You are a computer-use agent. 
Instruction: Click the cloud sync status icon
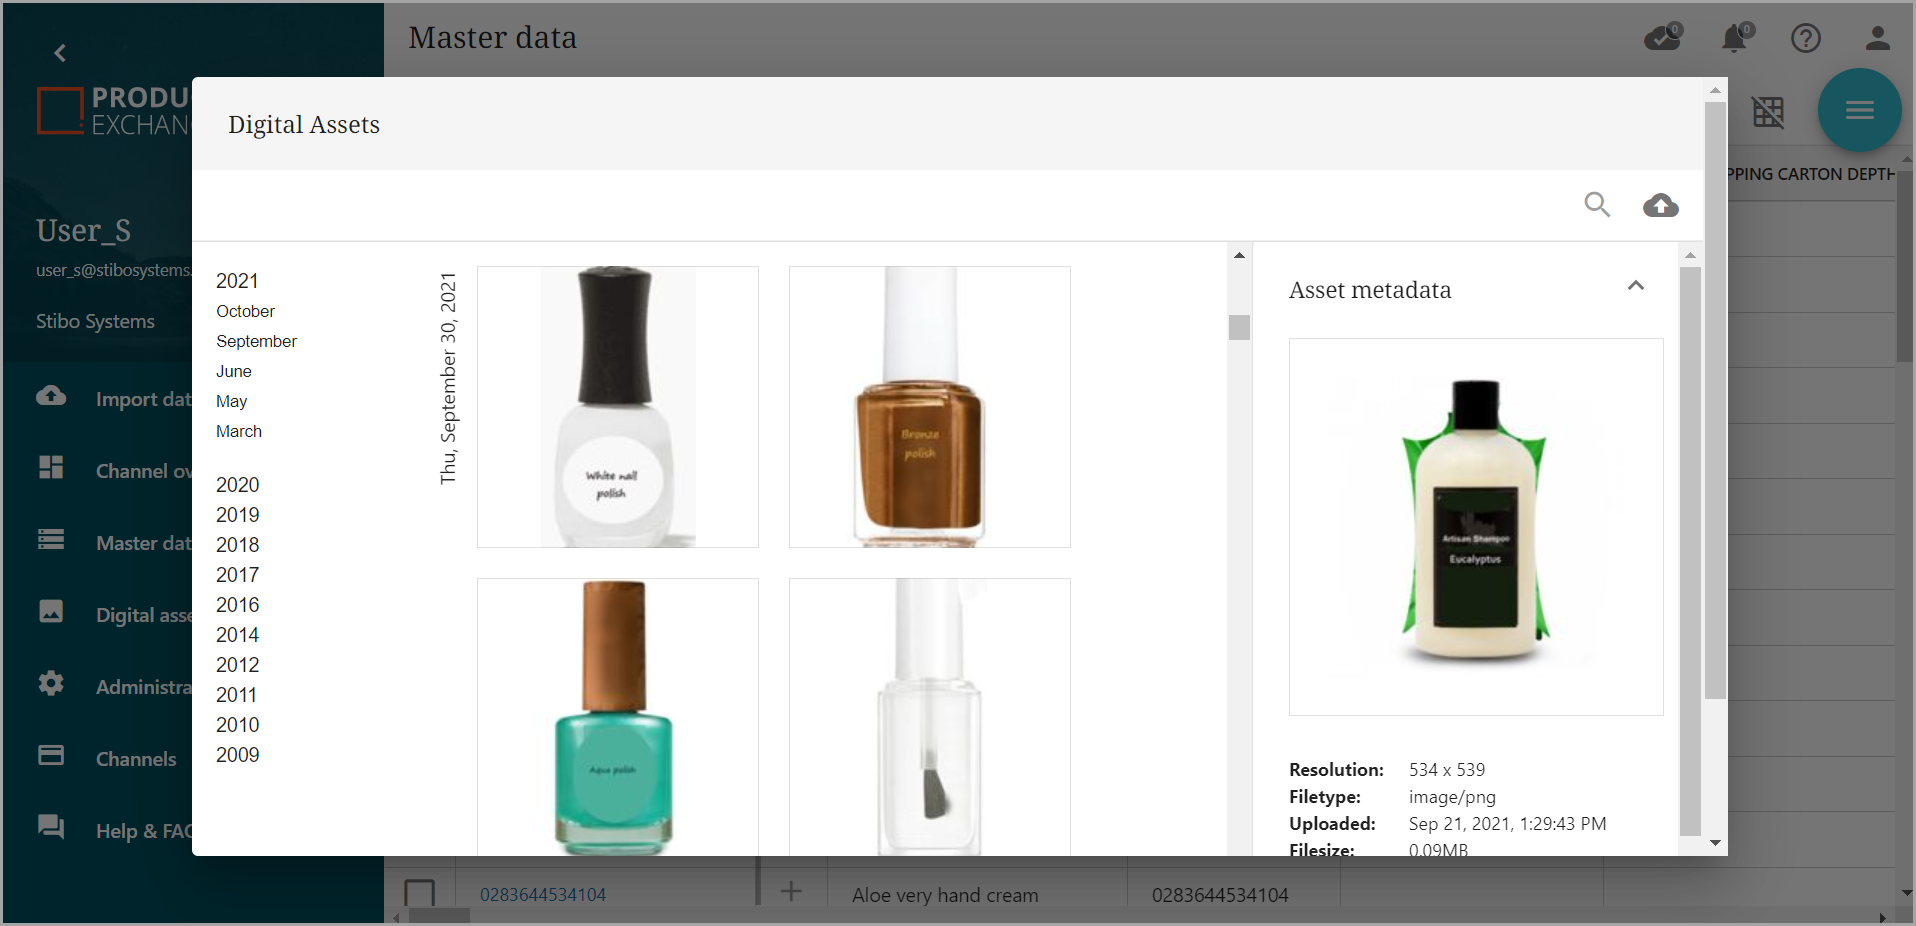pos(1662,38)
